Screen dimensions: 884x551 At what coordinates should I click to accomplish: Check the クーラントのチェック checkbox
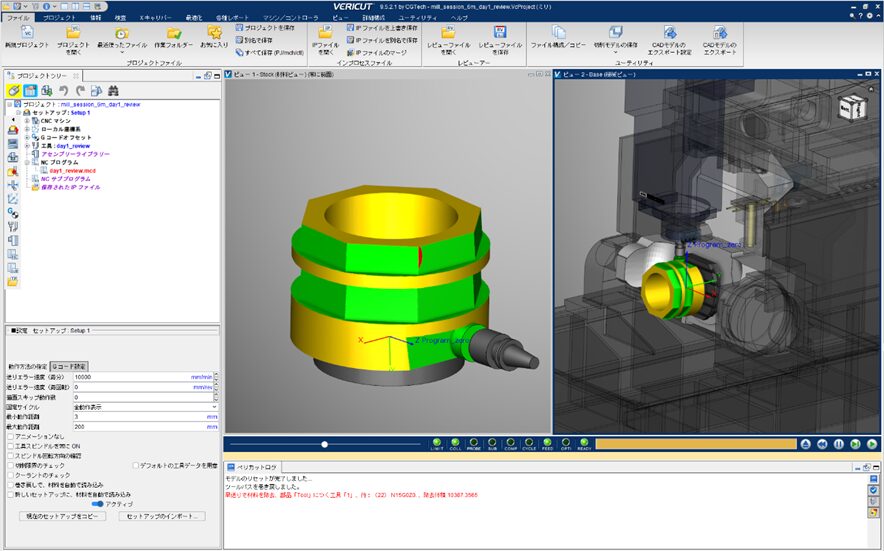11,474
